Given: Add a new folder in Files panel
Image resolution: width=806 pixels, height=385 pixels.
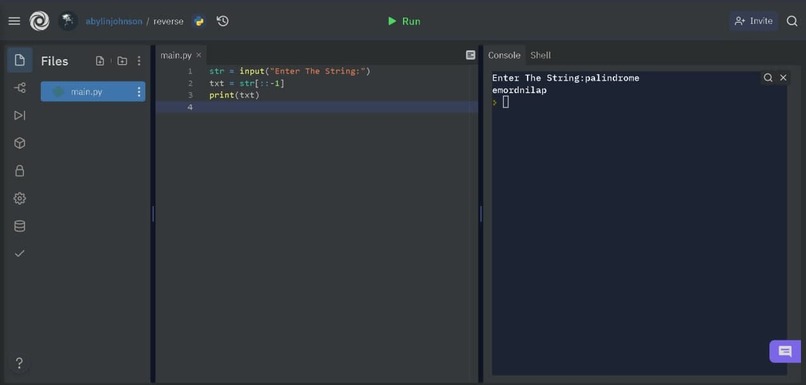Looking at the screenshot, I should pos(122,61).
